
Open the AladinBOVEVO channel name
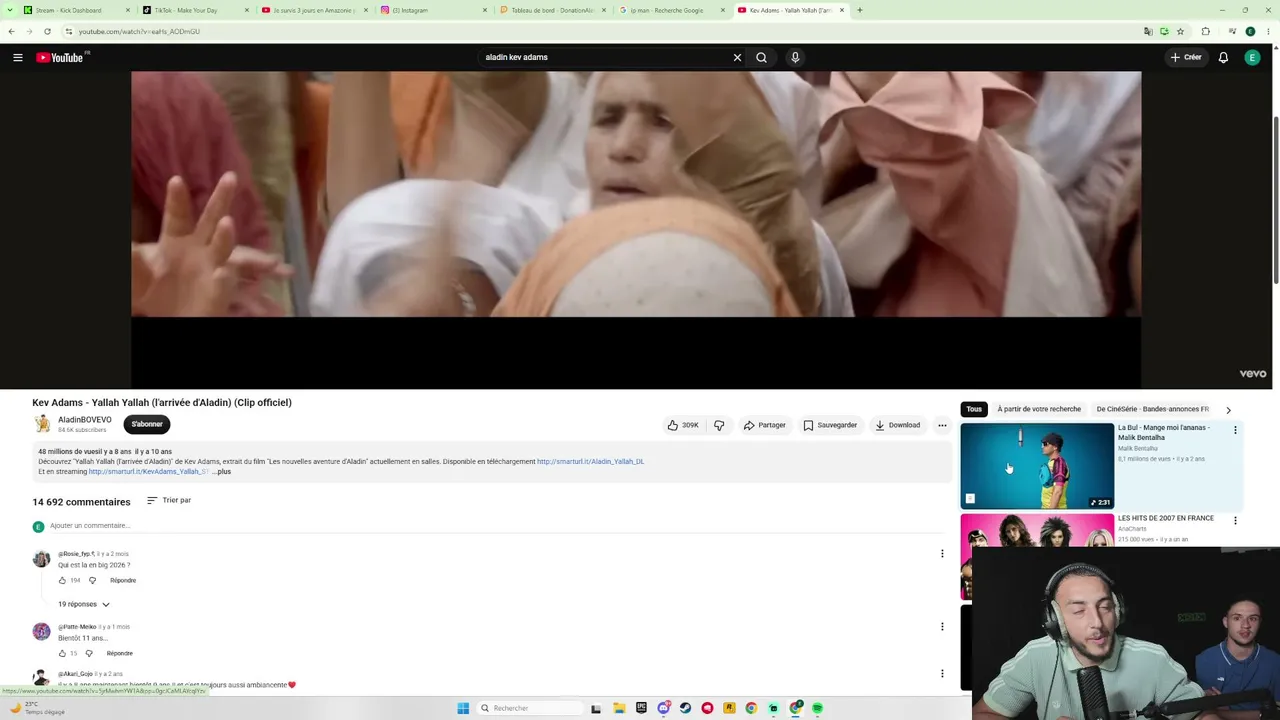[x=85, y=420]
